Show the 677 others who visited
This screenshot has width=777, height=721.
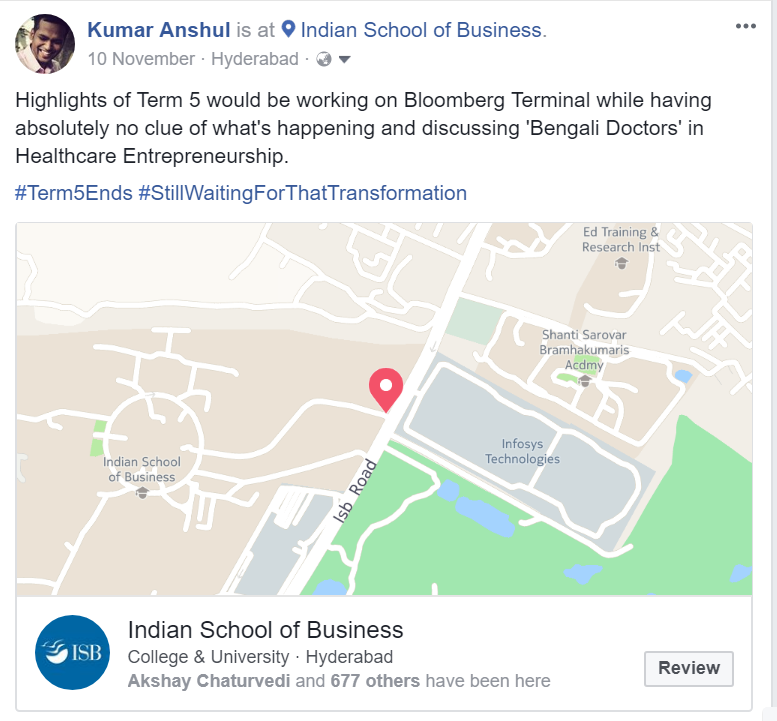point(376,681)
